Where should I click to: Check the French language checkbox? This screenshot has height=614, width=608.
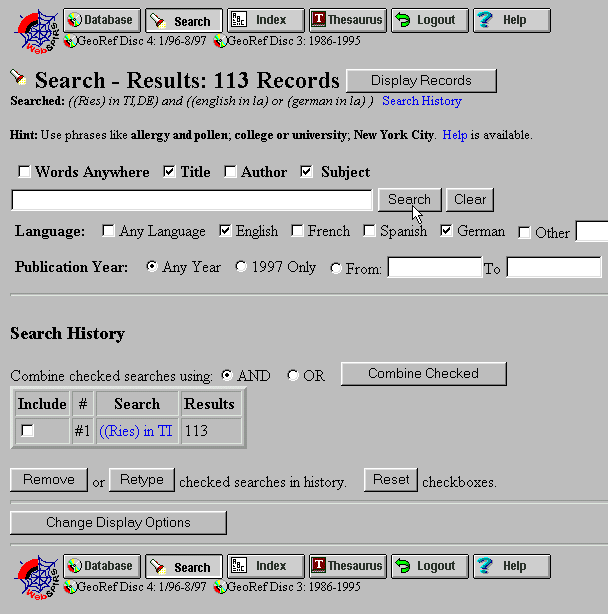[x=297, y=231]
